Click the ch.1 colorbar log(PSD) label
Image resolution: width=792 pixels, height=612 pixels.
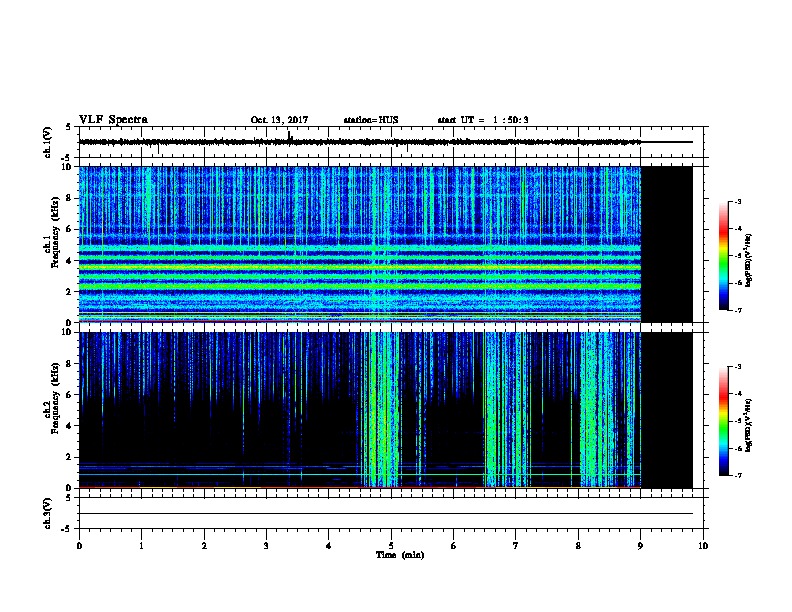[749, 260]
